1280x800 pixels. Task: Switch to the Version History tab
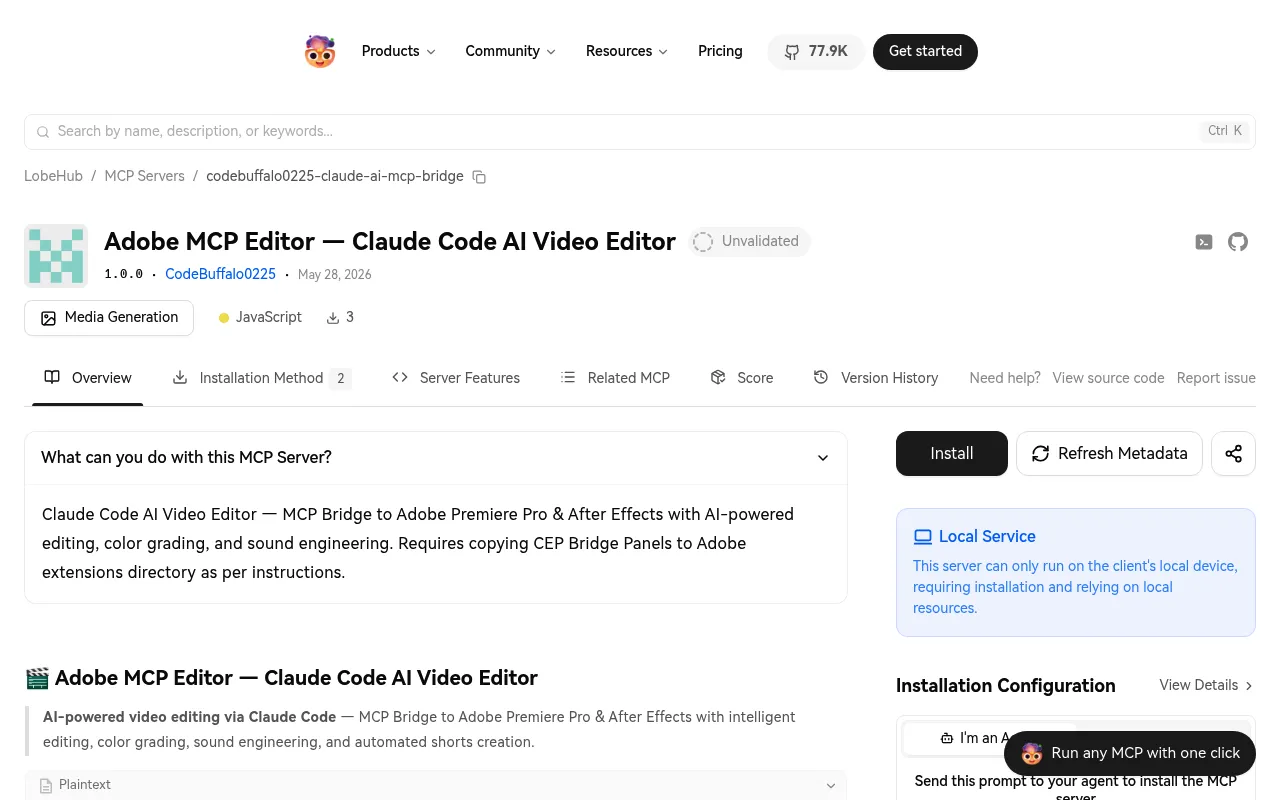[876, 378]
